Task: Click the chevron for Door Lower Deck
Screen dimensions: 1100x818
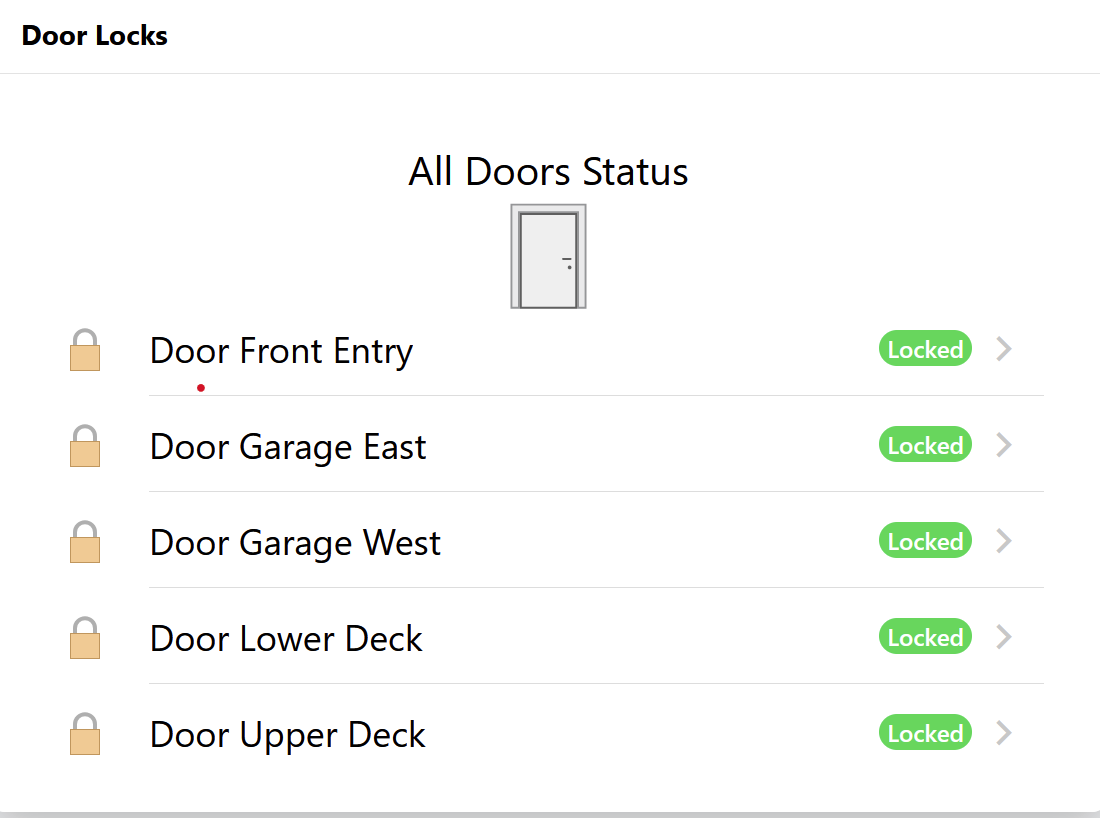Action: point(1005,637)
